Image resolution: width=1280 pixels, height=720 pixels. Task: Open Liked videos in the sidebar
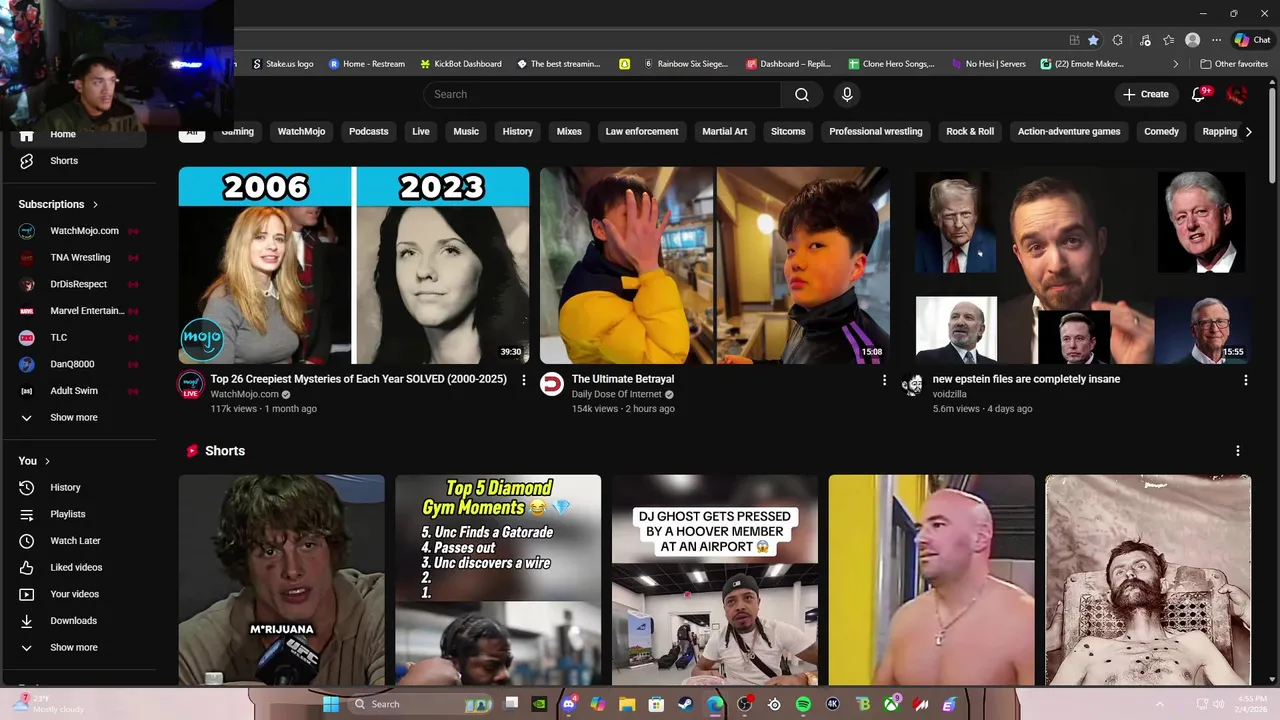(78, 567)
